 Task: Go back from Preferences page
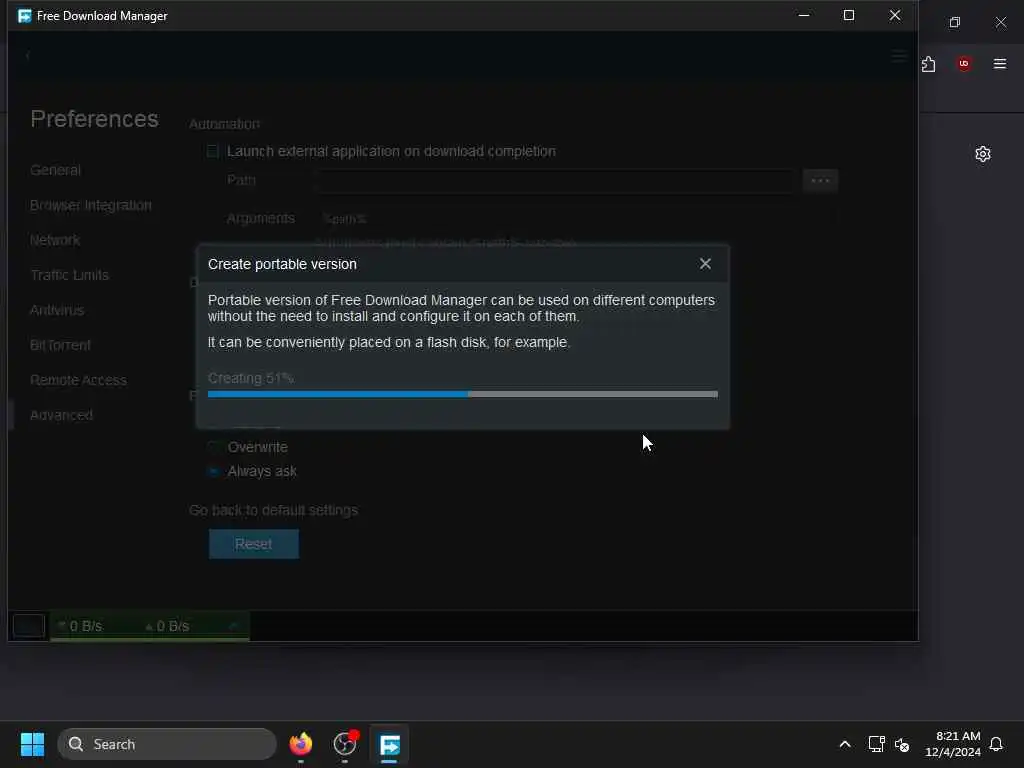27,56
